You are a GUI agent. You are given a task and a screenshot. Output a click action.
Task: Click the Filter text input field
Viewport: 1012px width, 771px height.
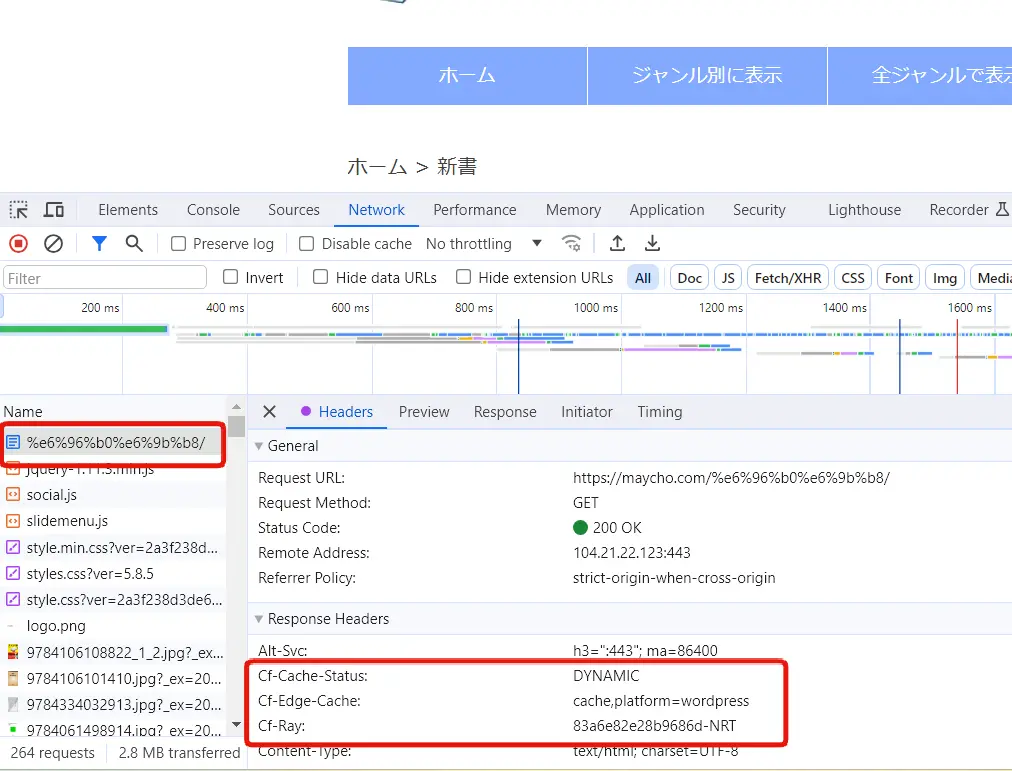(105, 278)
